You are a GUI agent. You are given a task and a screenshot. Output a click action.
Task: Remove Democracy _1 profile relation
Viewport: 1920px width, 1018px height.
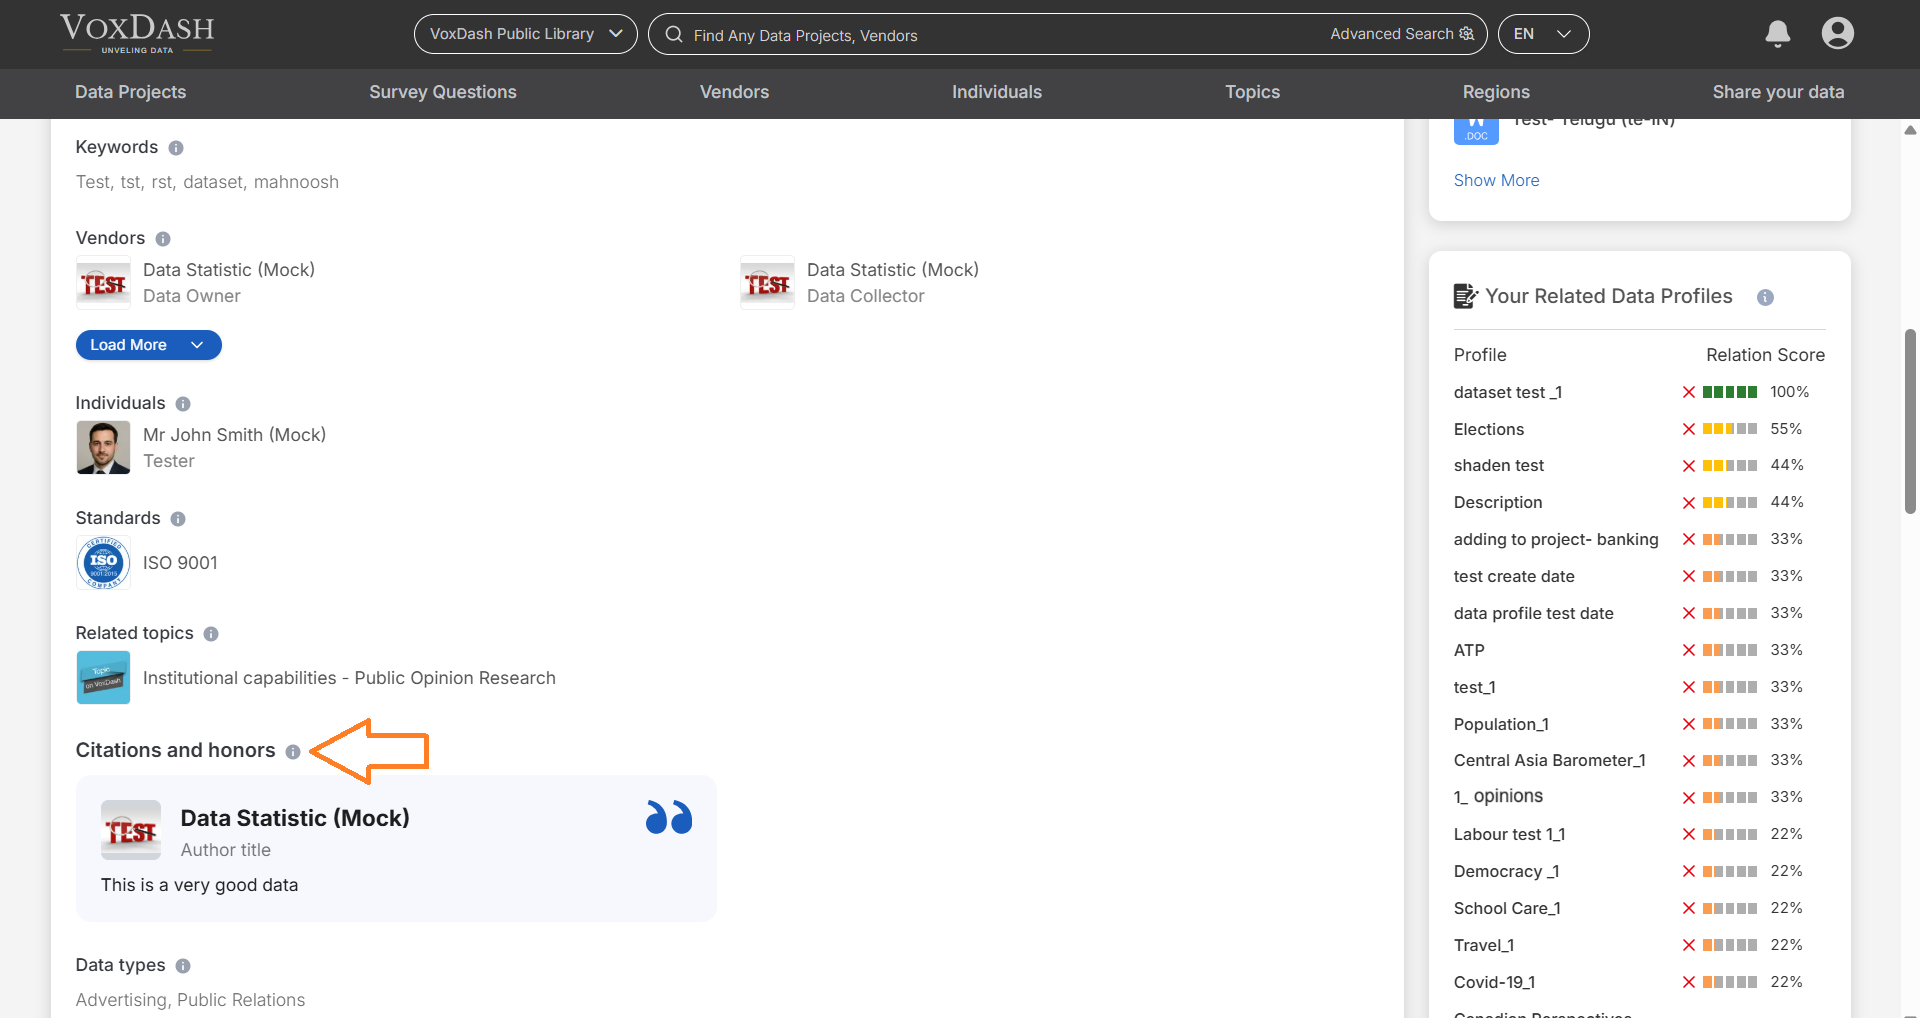(1689, 871)
